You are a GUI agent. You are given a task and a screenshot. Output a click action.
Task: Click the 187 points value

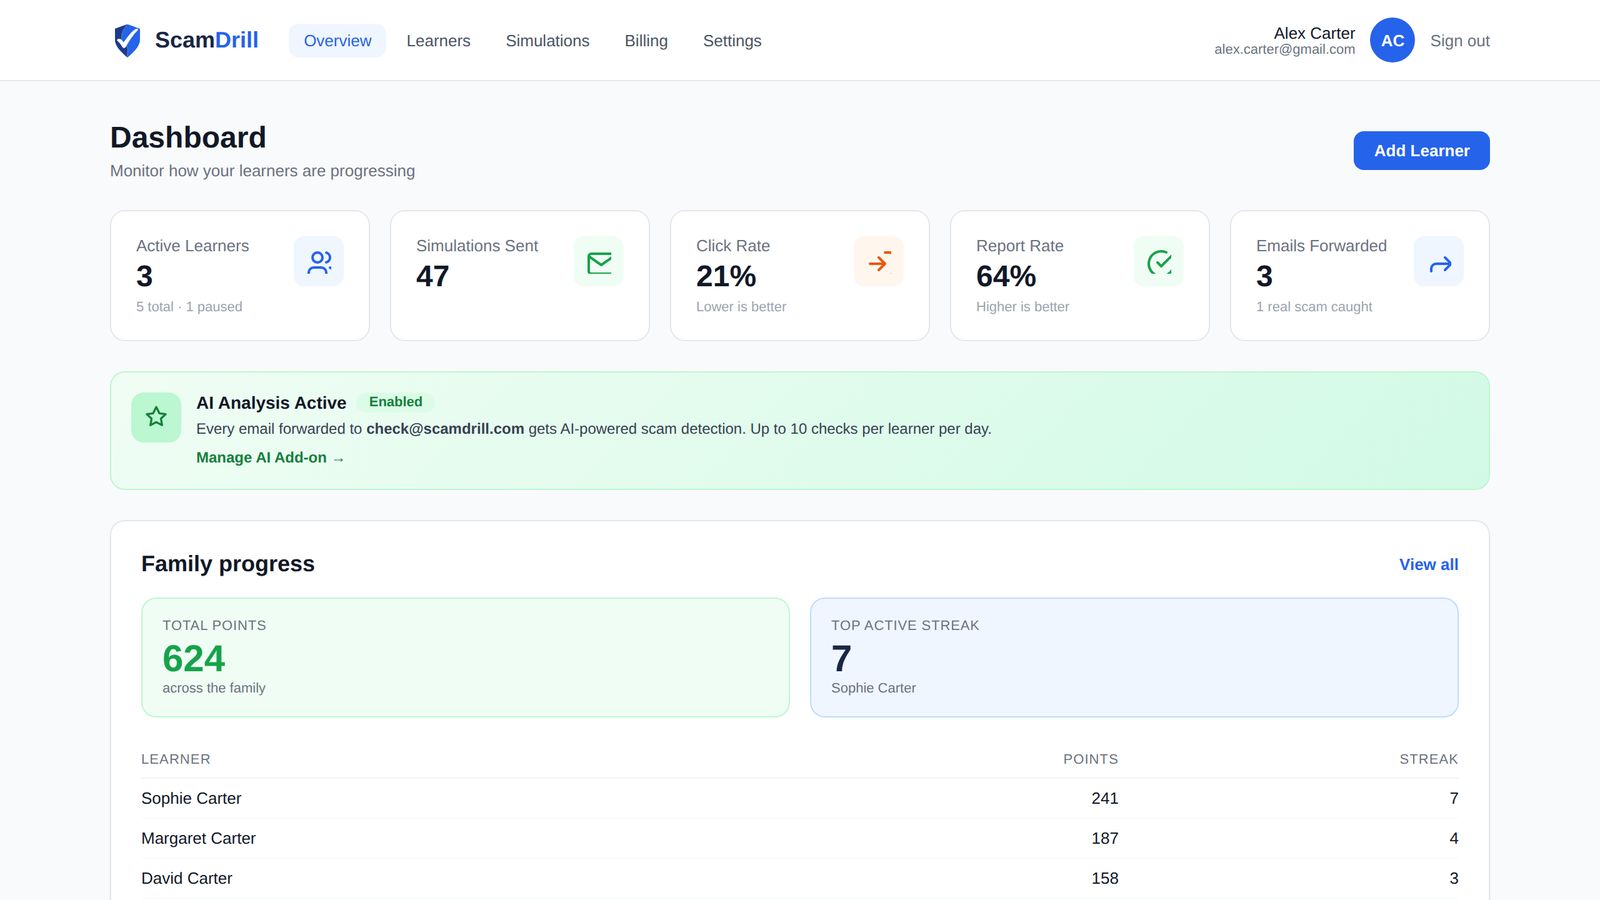coord(1104,838)
